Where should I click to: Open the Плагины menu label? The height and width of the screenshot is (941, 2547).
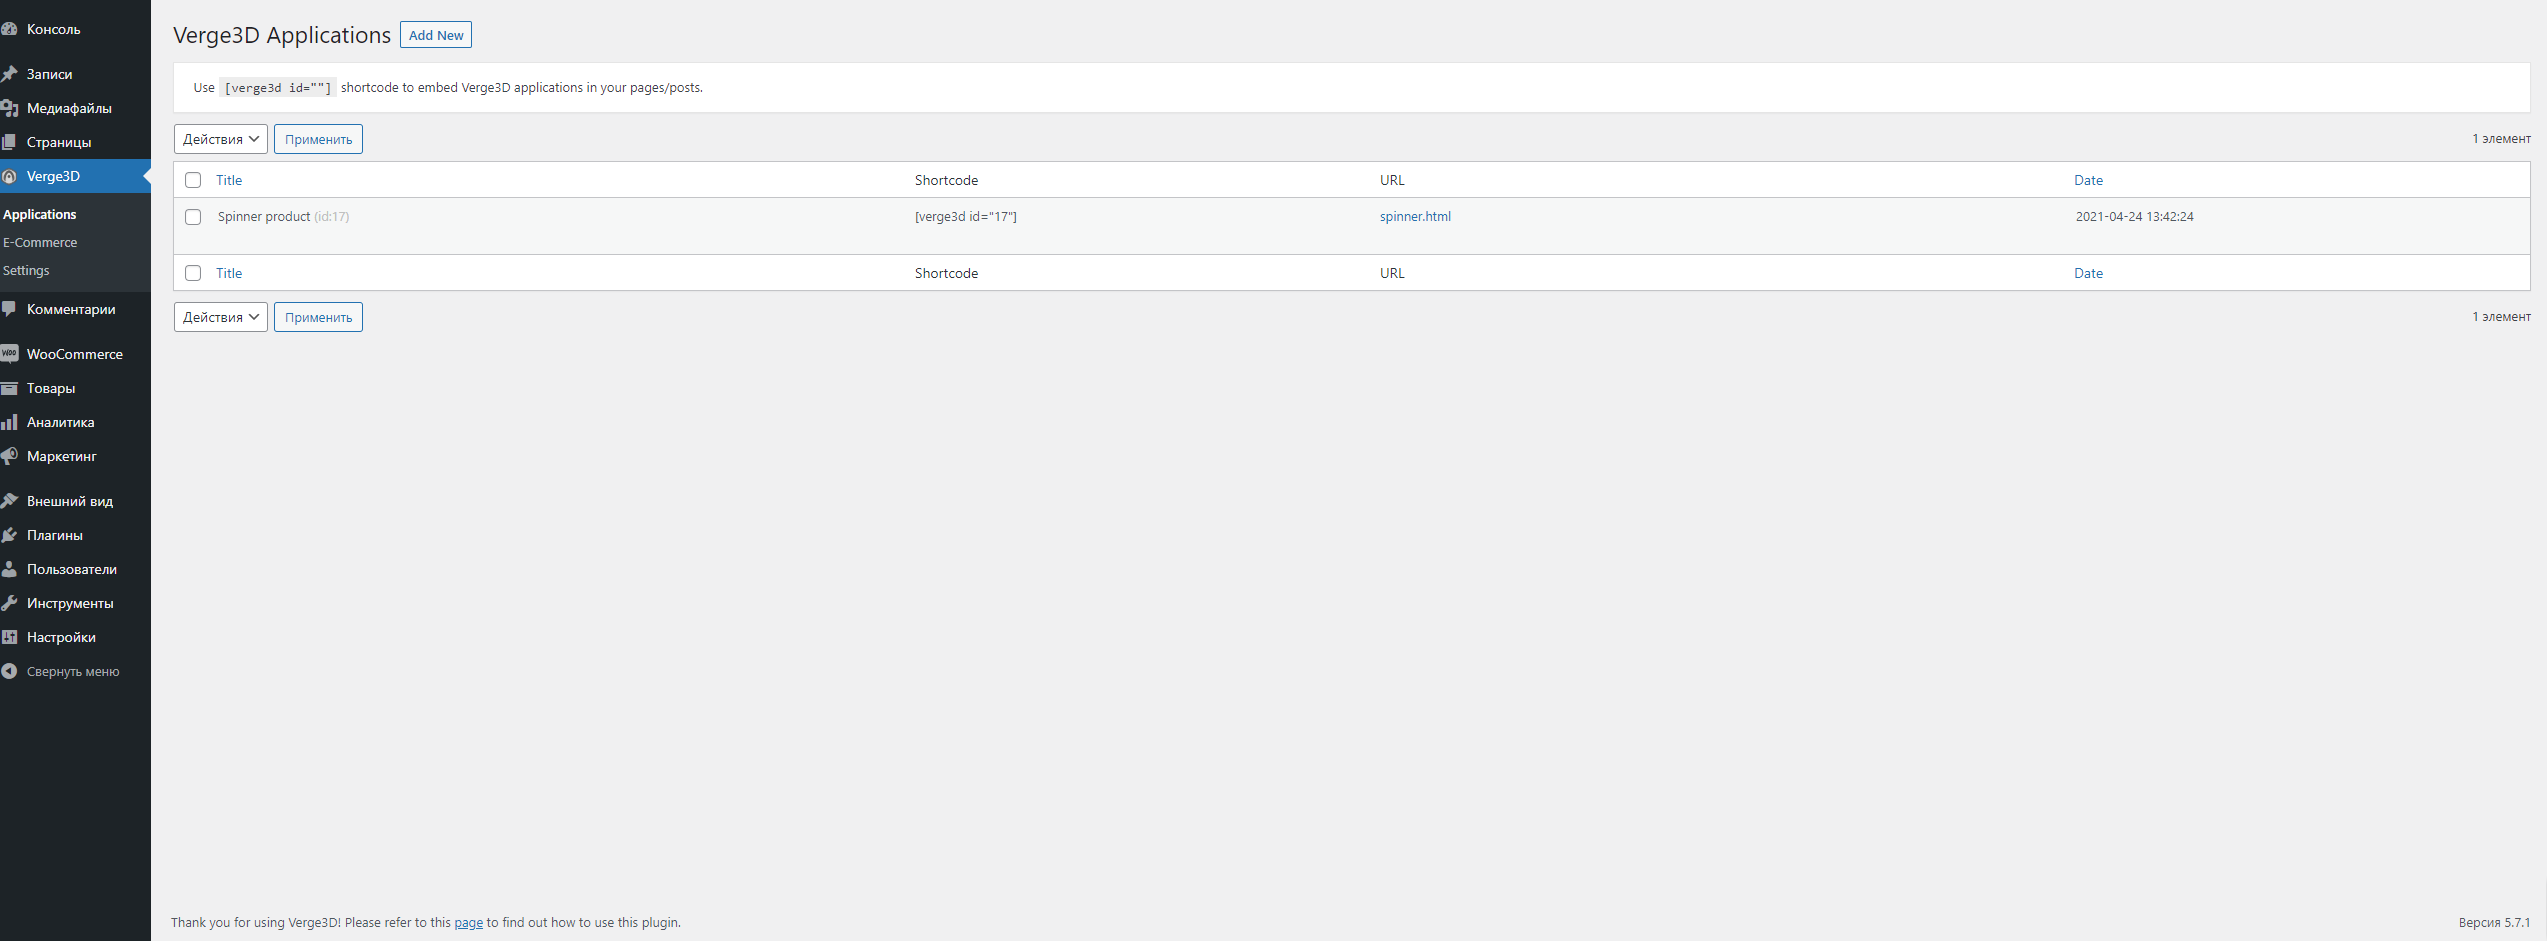(x=55, y=535)
